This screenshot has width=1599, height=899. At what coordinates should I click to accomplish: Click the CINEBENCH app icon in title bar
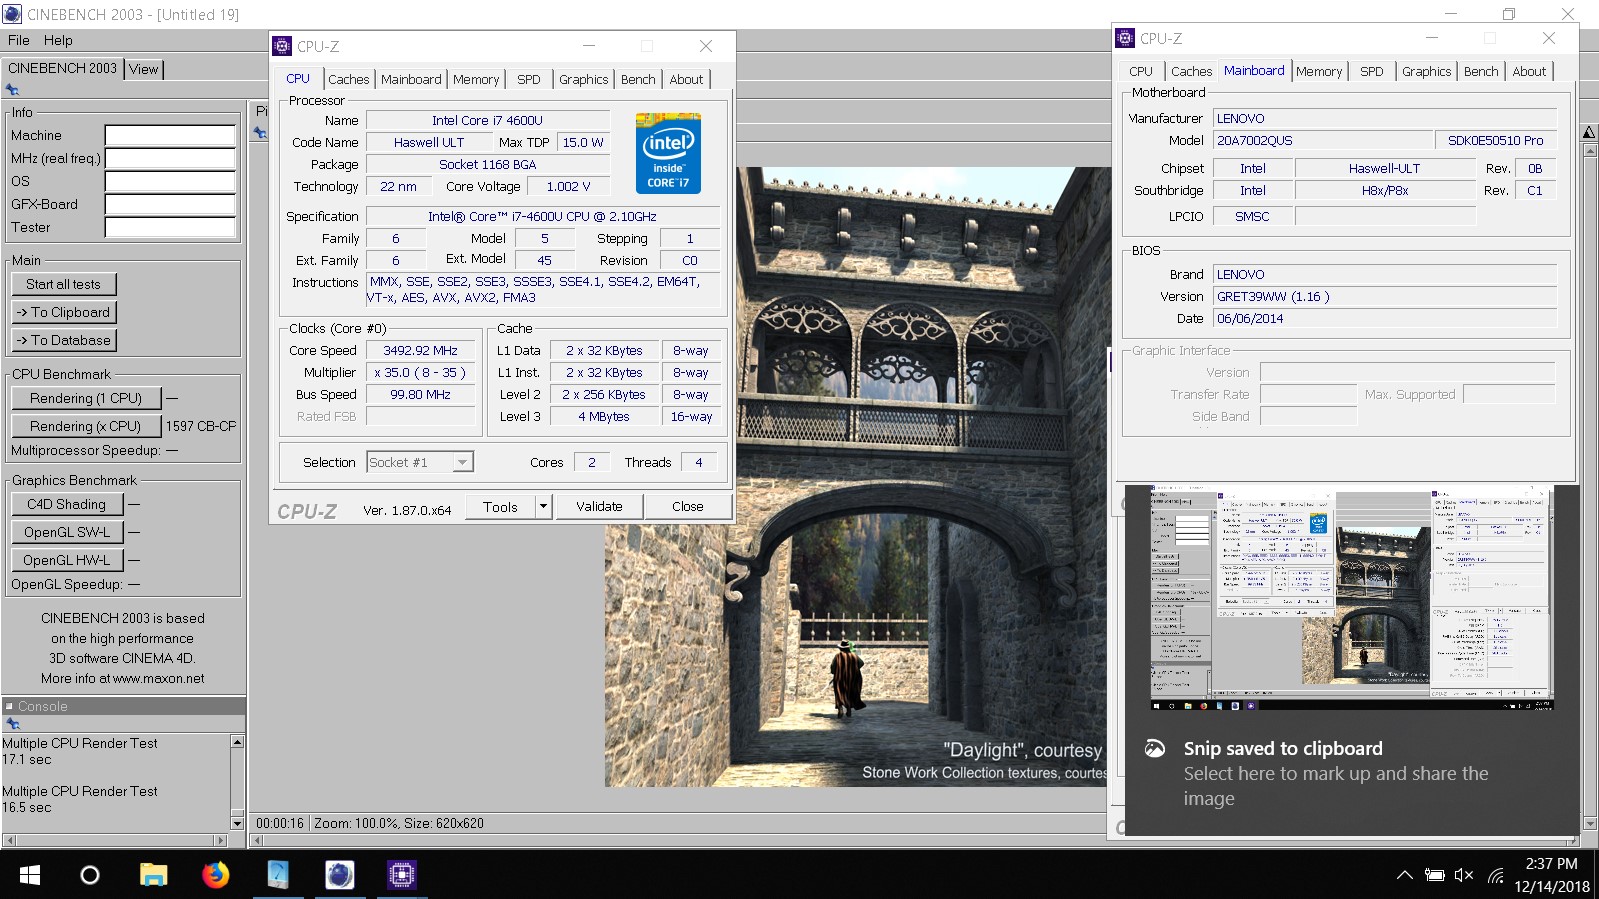pyautogui.click(x=12, y=14)
